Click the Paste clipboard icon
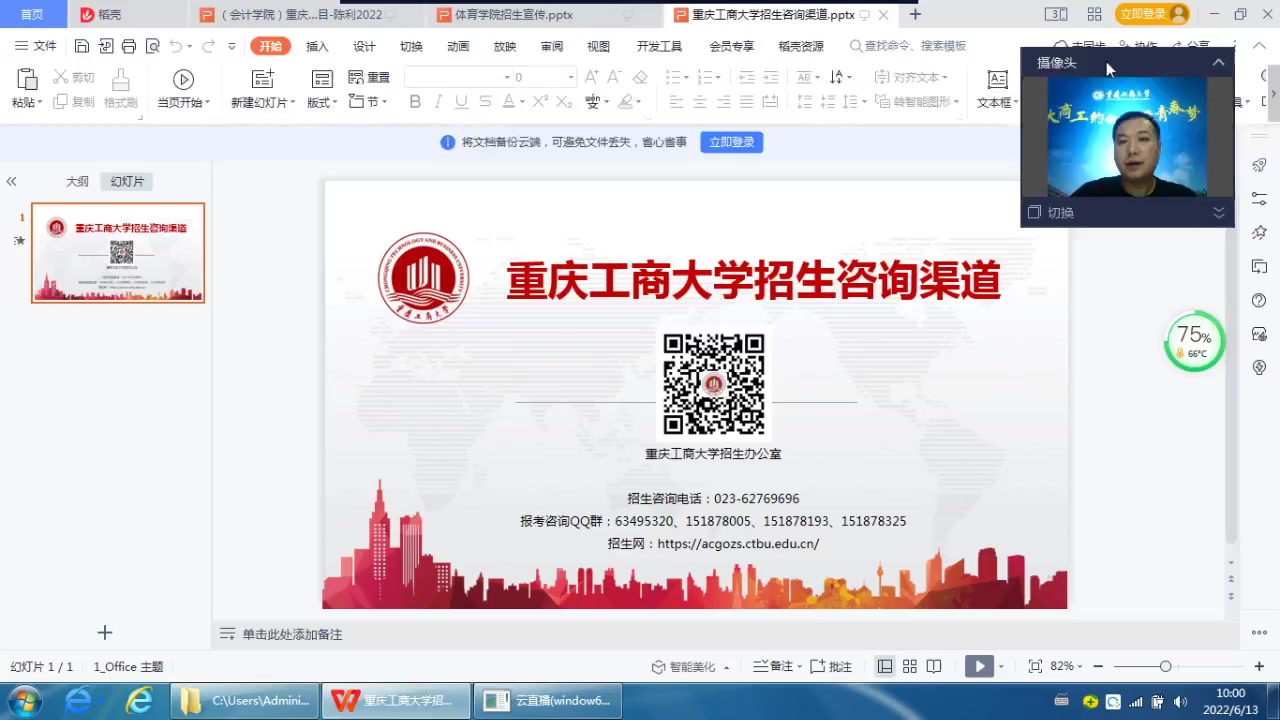 pyautogui.click(x=27, y=80)
